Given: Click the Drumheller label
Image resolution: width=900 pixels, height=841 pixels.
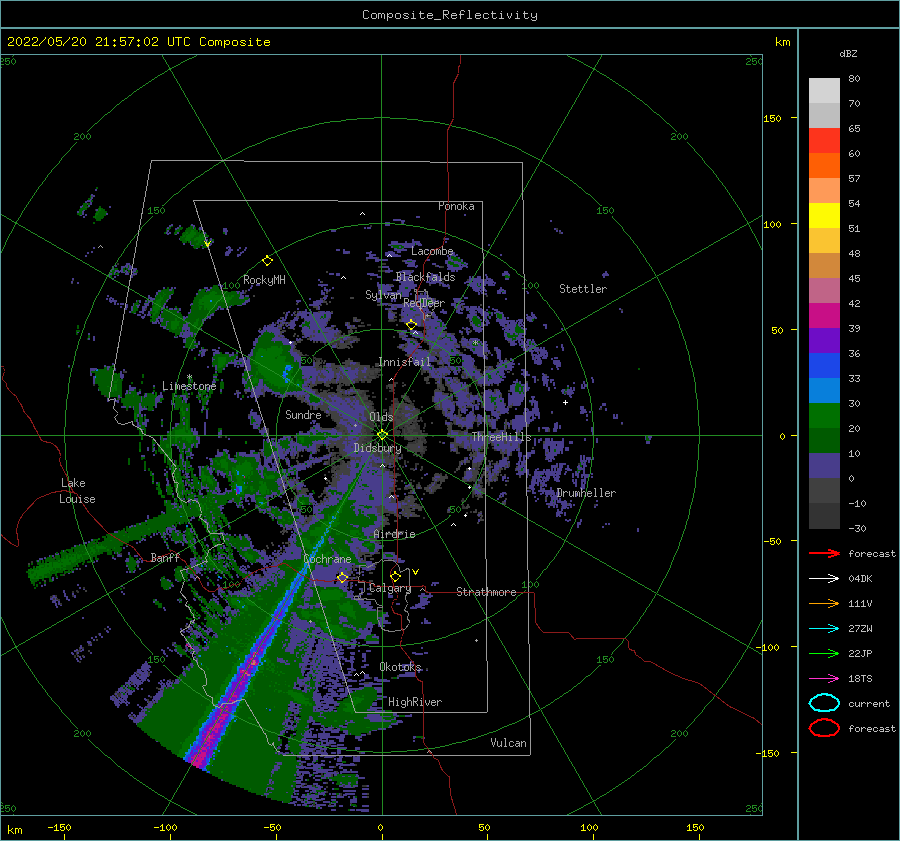Looking at the screenshot, I should point(586,493).
